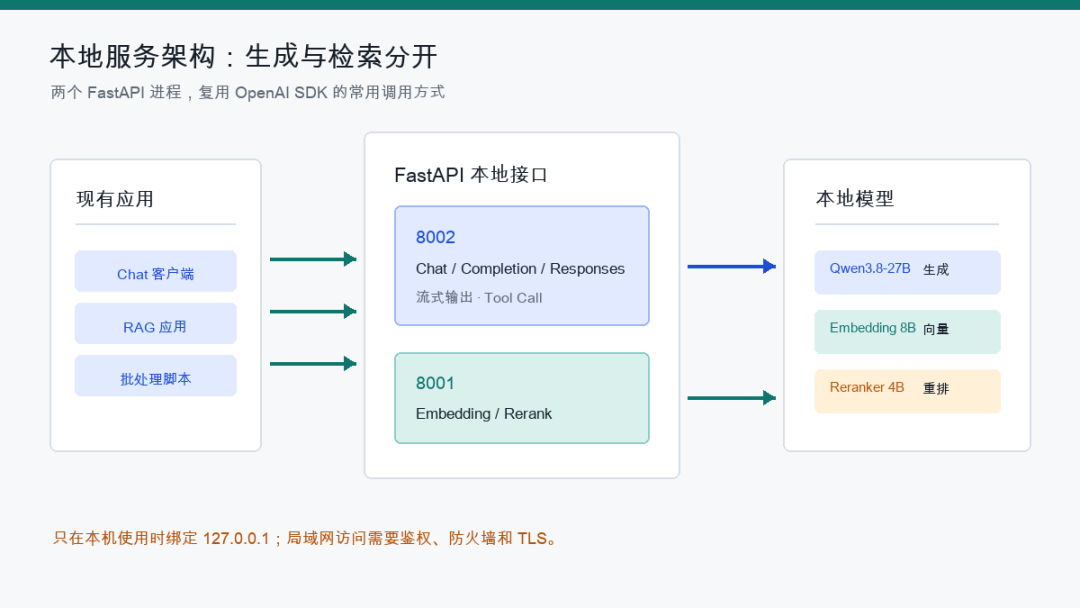Click the 生成 tag beside Qwen3.8-27B
This screenshot has height=608, width=1080.
936,270
